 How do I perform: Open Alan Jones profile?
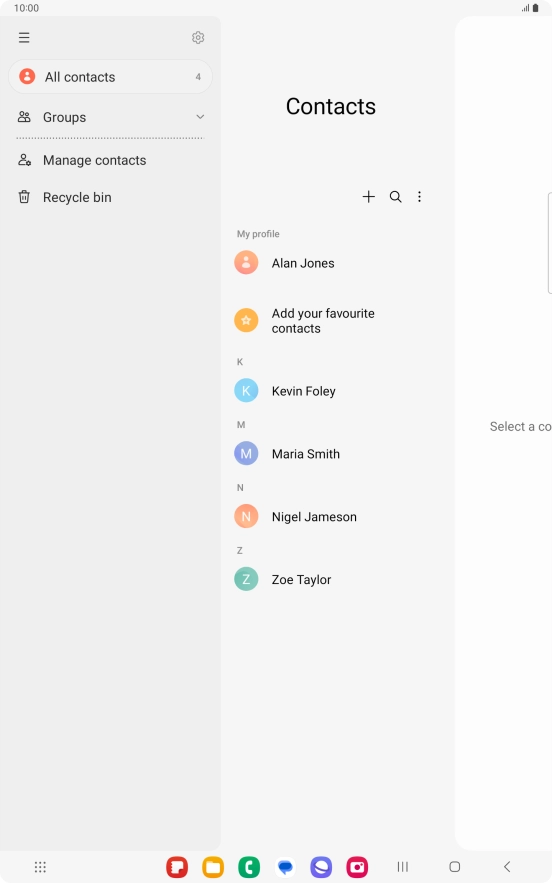[x=331, y=263]
